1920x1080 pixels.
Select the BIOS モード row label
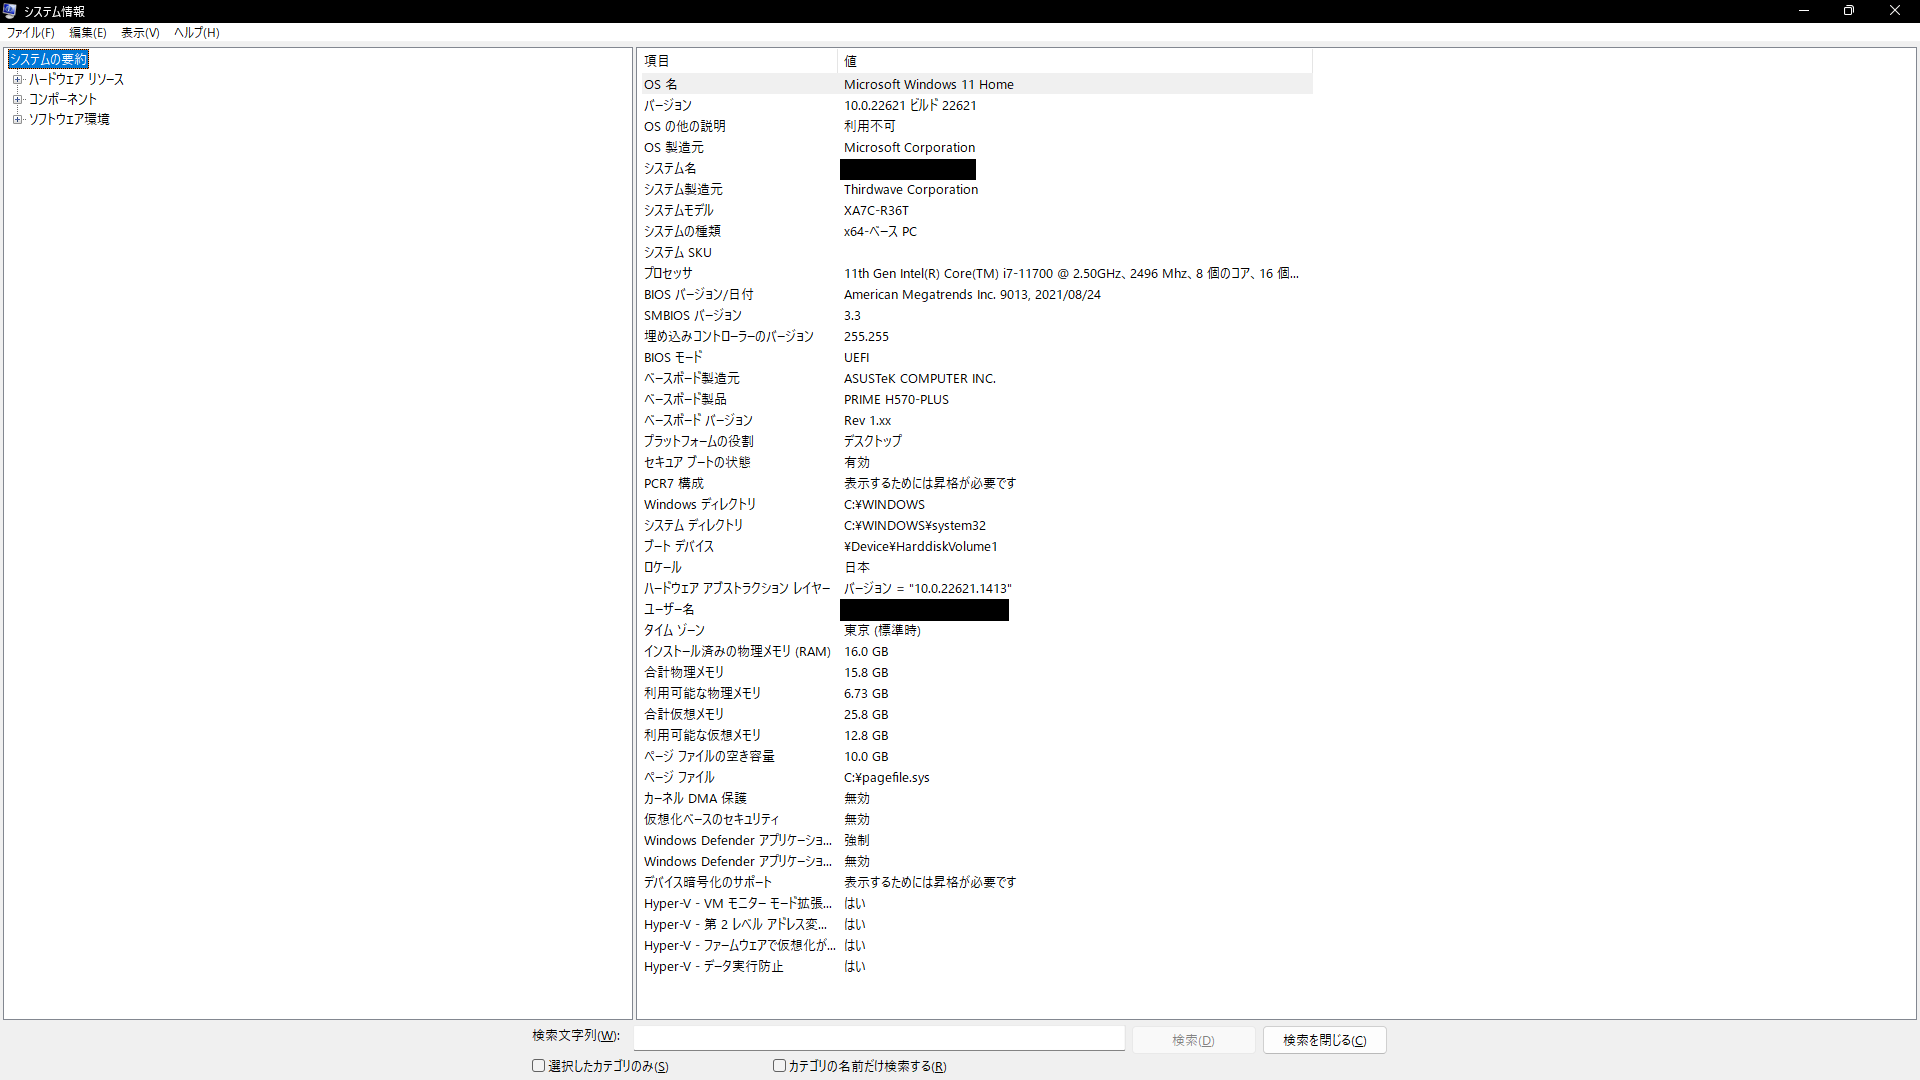pos(673,357)
